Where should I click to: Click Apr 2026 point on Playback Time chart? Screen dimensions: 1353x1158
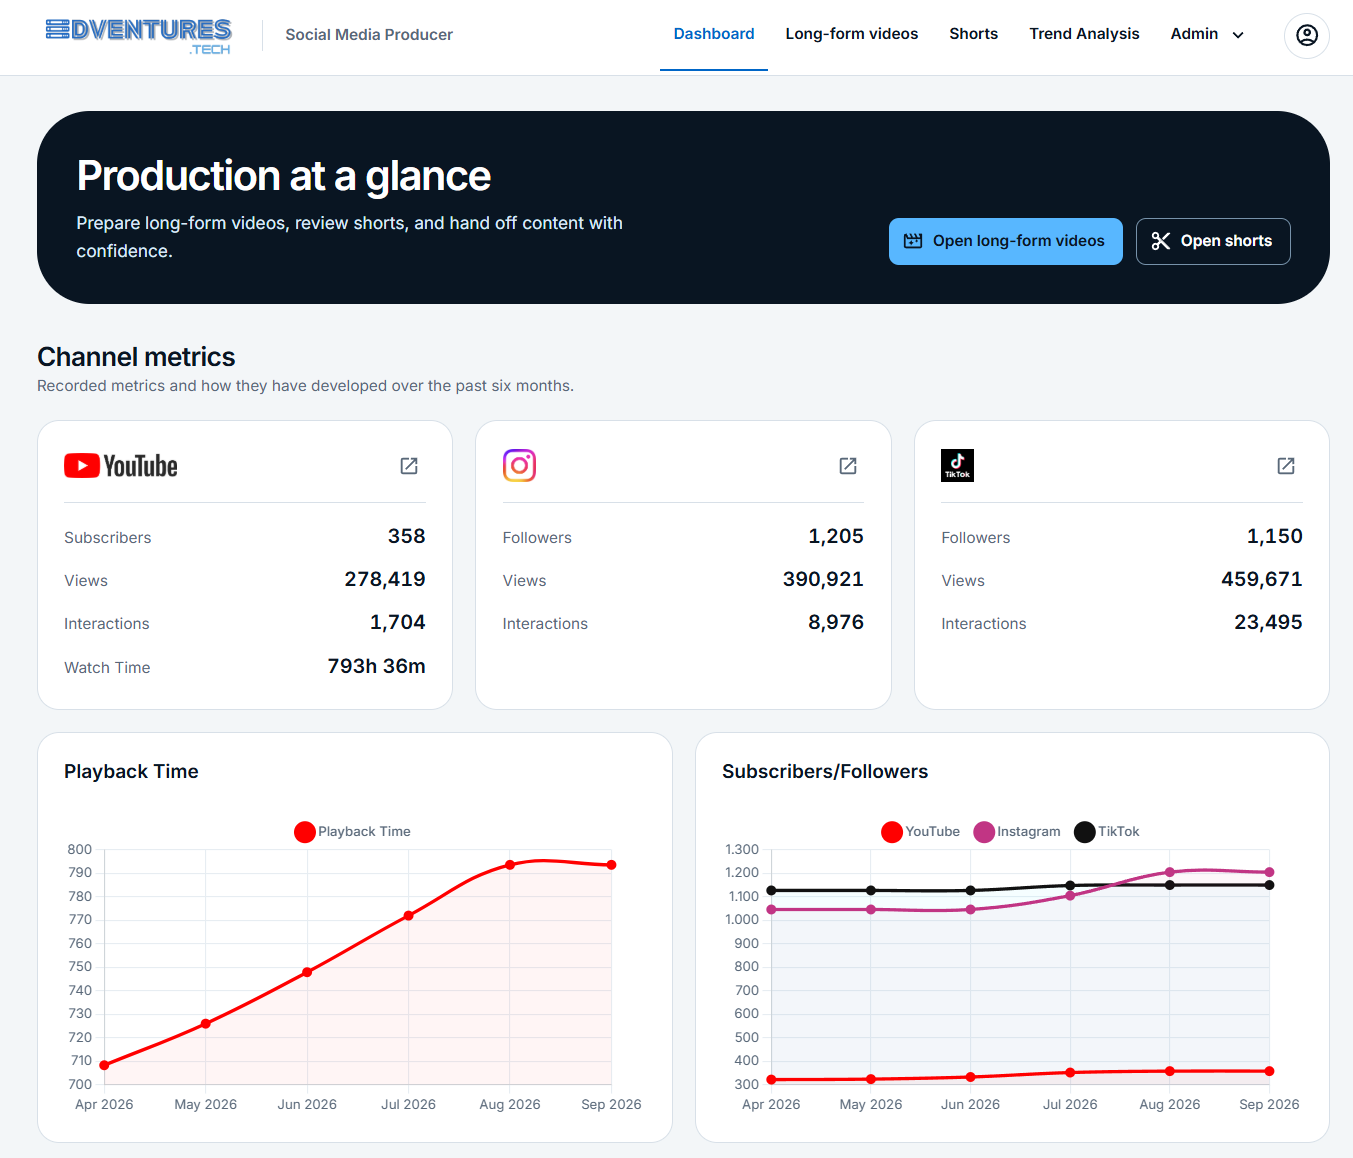[104, 1065]
